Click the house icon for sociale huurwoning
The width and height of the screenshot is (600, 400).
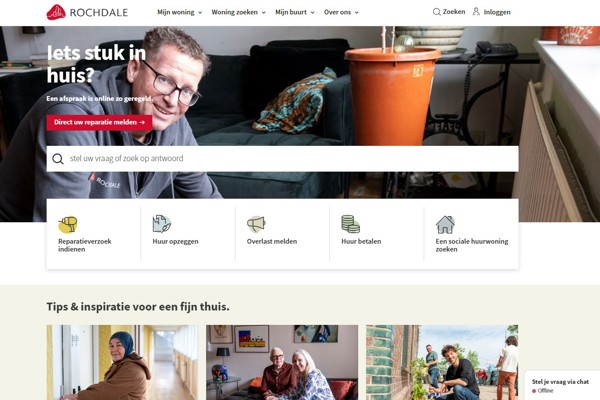[x=445, y=224]
